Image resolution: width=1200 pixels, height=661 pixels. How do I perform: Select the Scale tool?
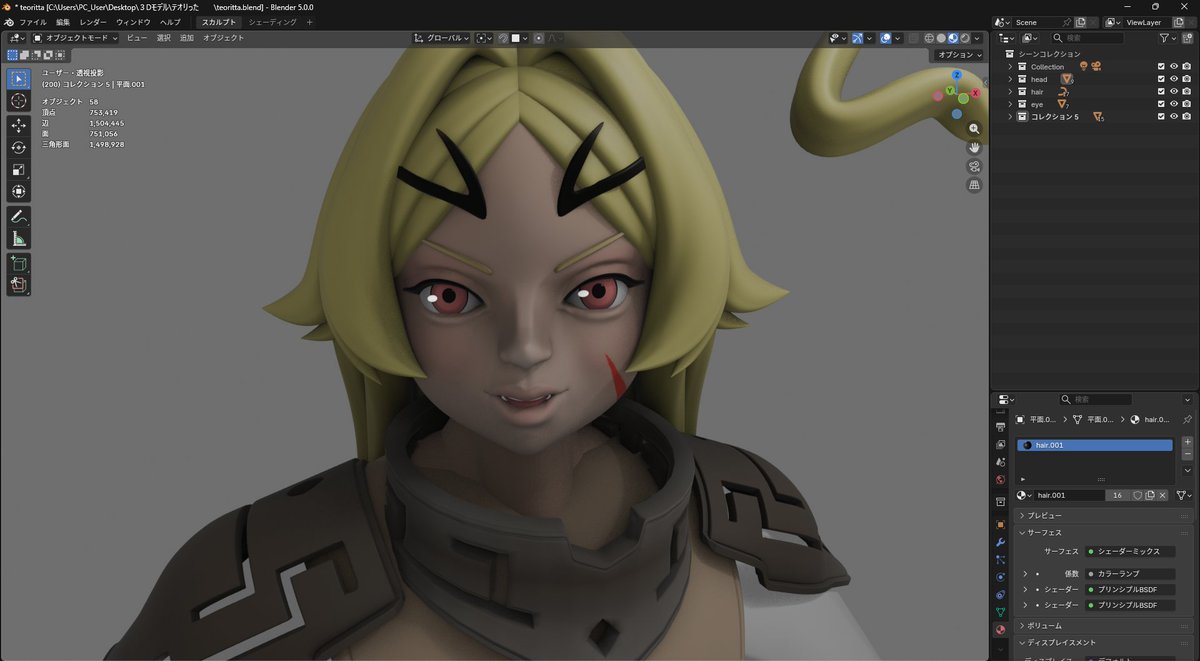(x=18, y=170)
